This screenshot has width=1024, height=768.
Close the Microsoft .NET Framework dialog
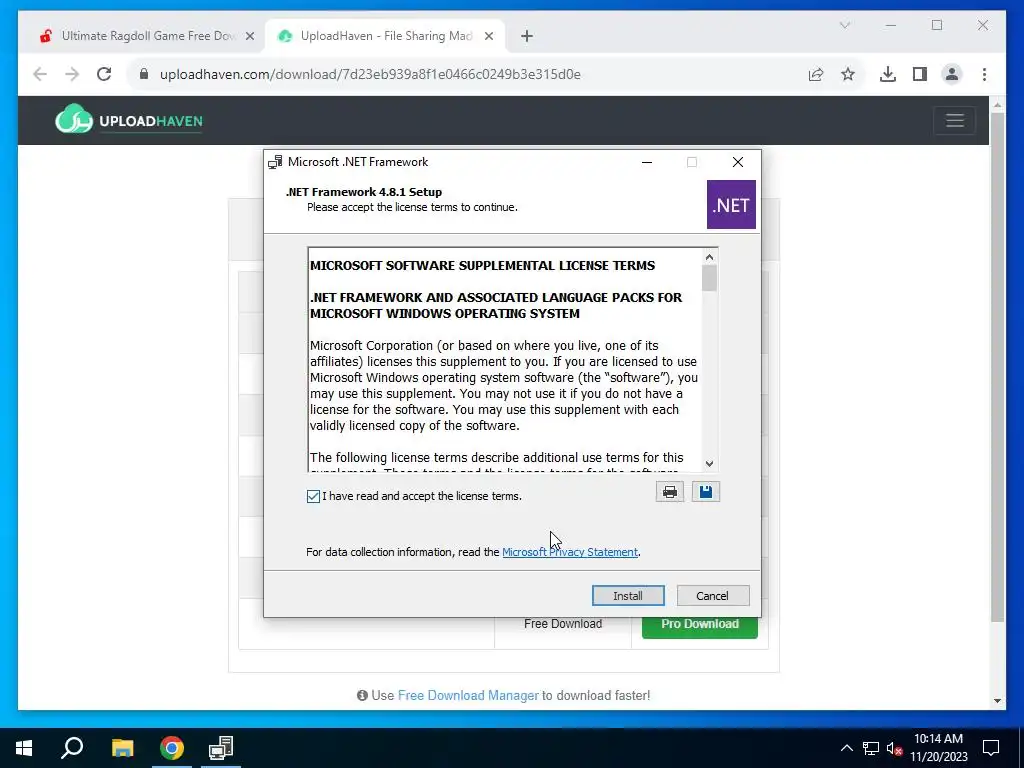[737, 162]
